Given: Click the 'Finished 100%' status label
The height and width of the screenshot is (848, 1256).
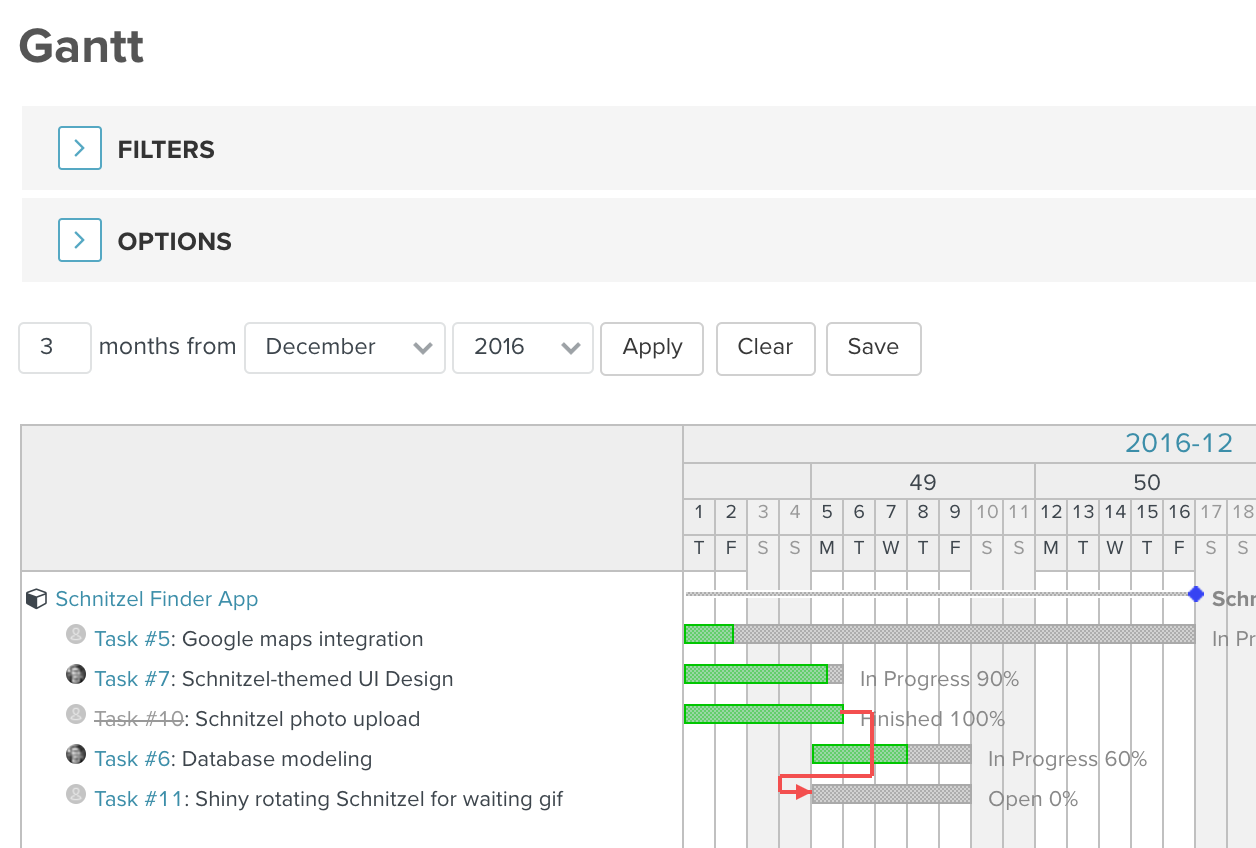Looking at the screenshot, I should pos(932,719).
